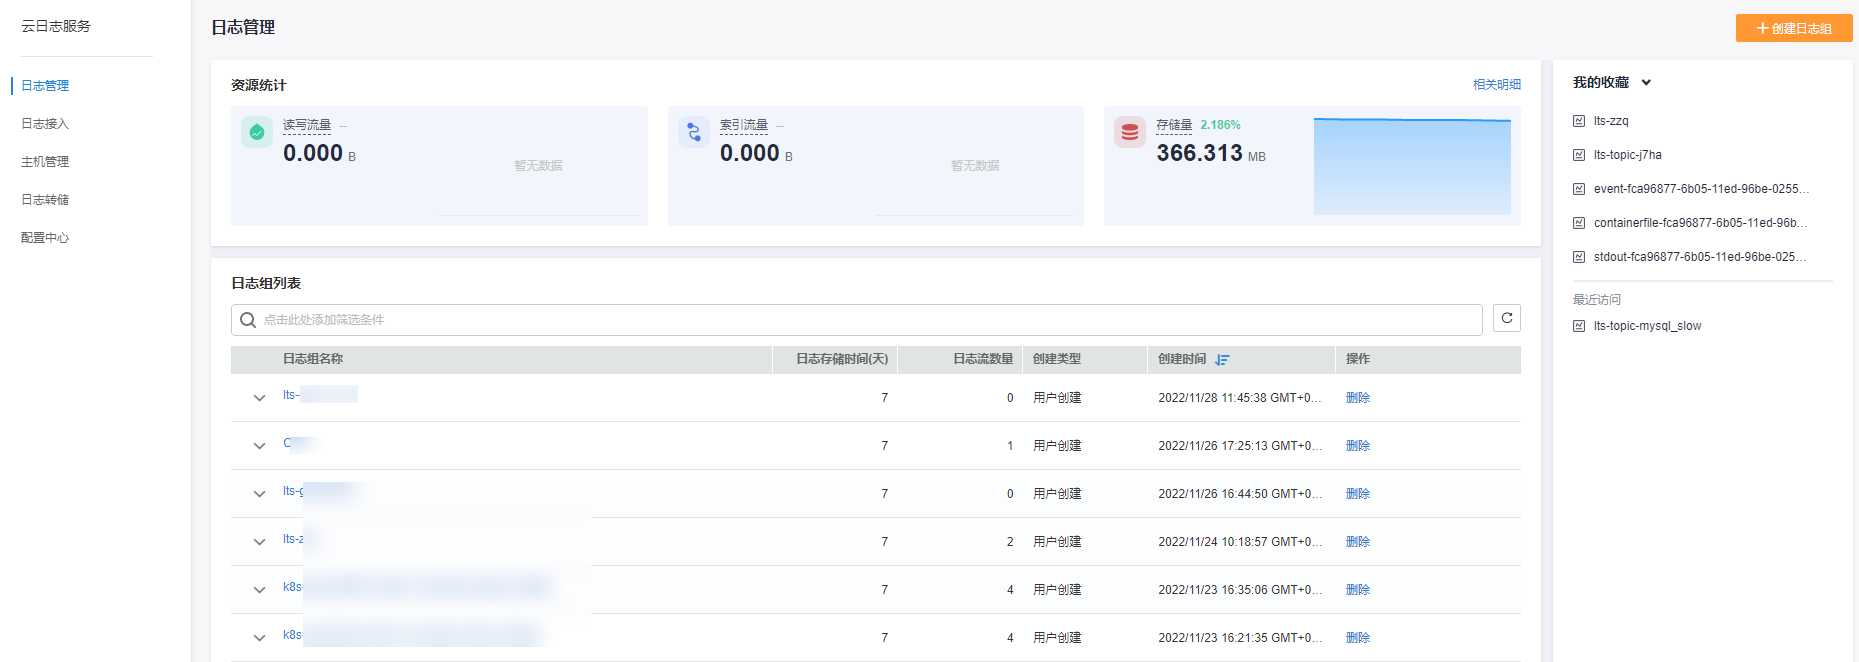This screenshot has width=1859, height=662.
Task: Click the 创建日志组 button
Action: pos(1793,28)
